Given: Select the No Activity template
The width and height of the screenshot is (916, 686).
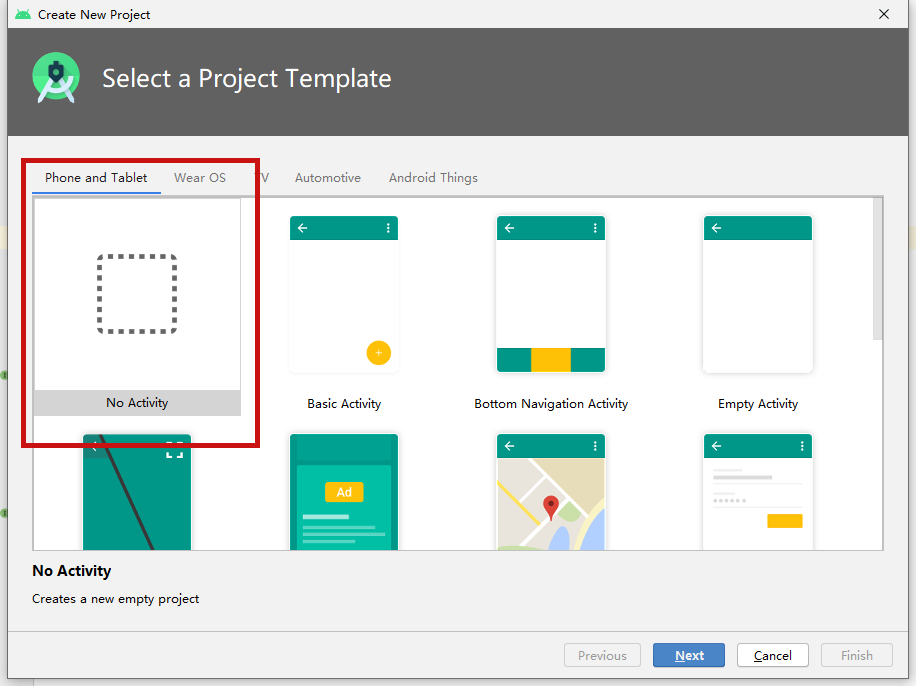Looking at the screenshot, I should (137, 307).
